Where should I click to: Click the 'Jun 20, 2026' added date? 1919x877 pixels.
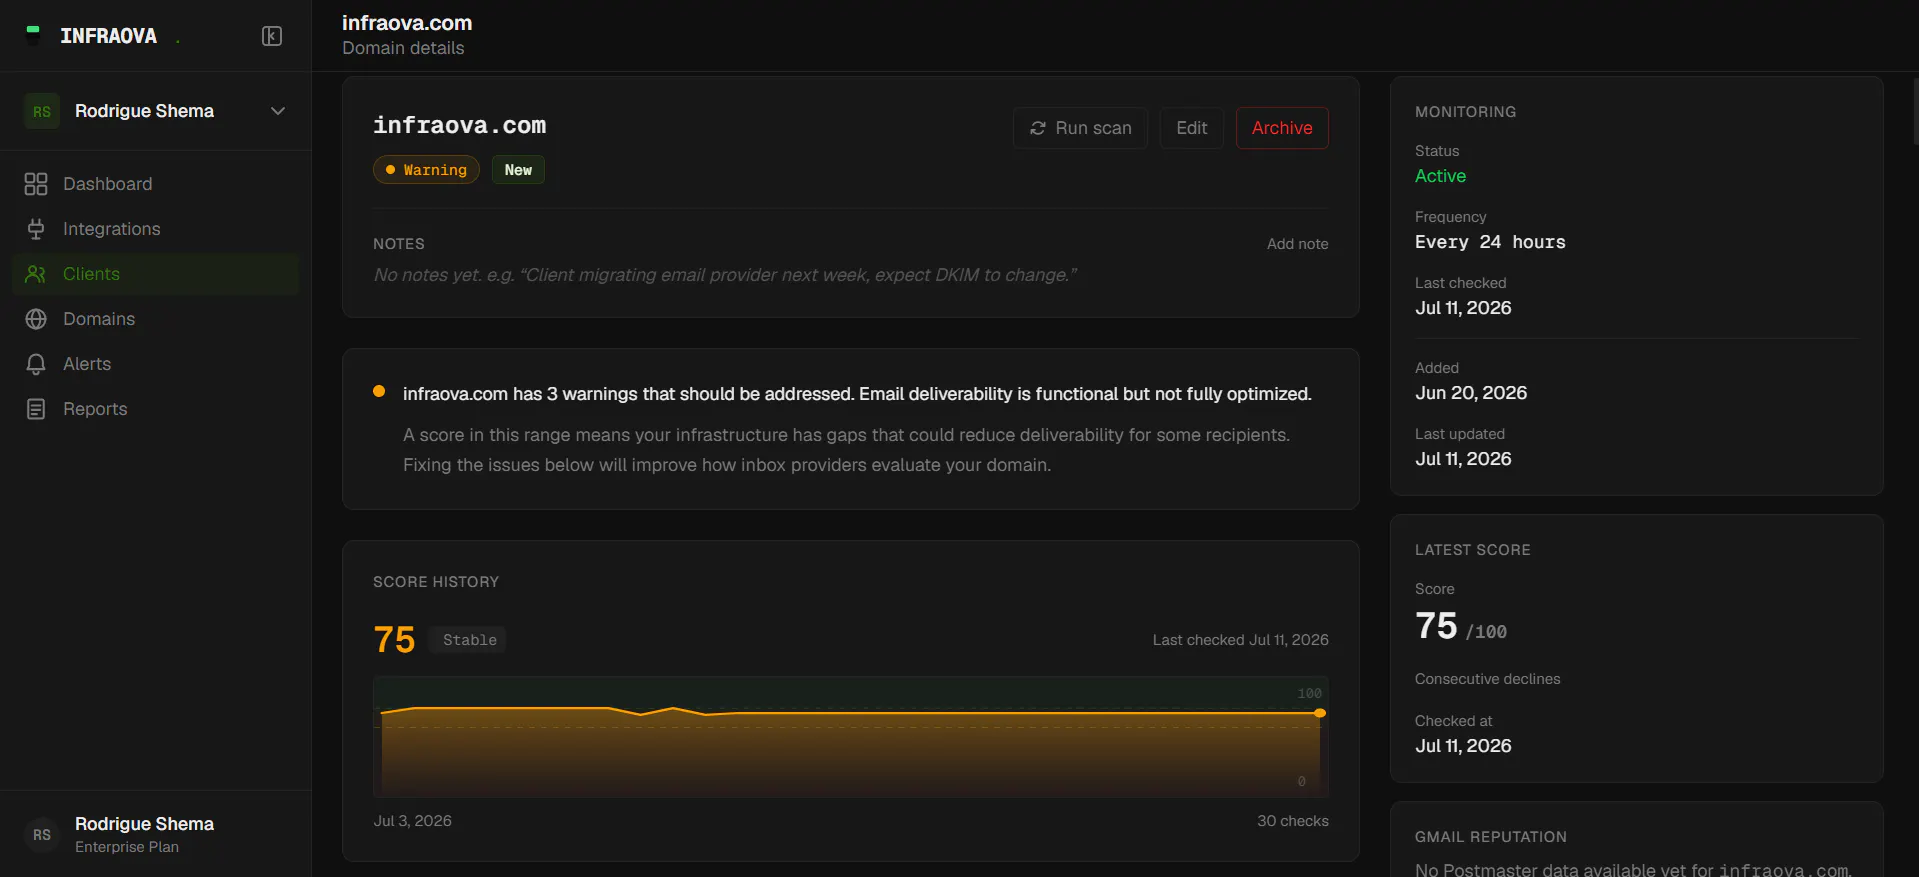tap(1471, 393)
